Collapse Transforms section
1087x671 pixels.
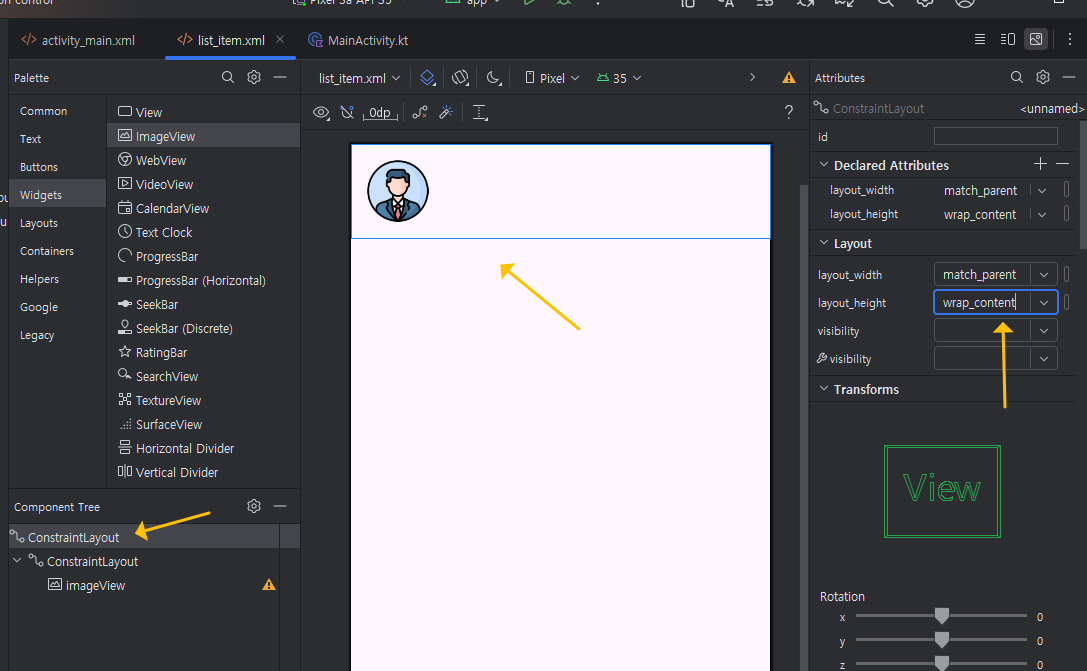click(824, 389)
